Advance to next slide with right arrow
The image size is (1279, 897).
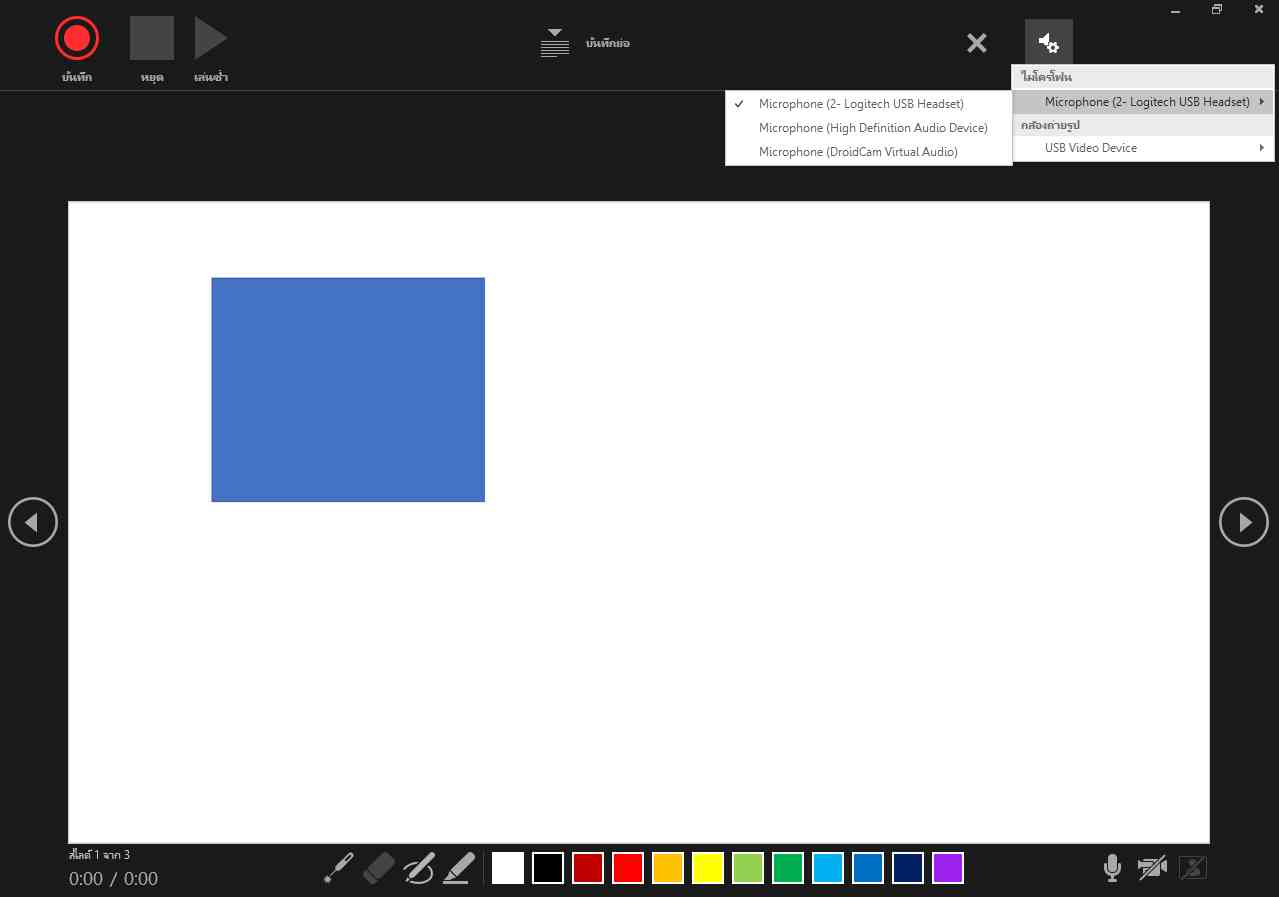click(1244, 522)
